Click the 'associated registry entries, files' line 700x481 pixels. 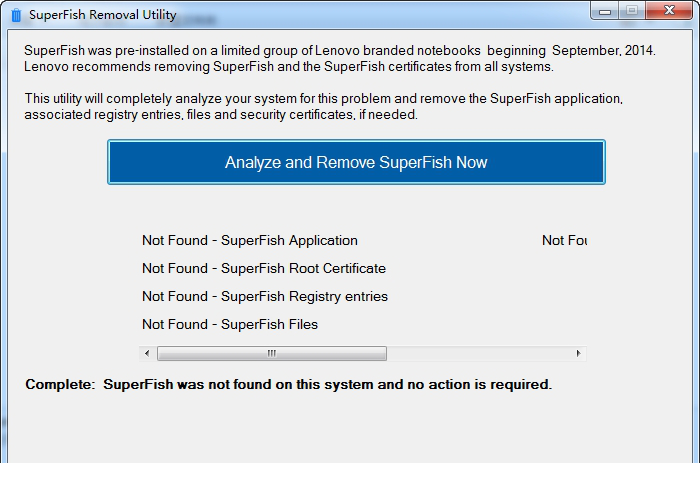pyautogui.click(x=221, y=115)
